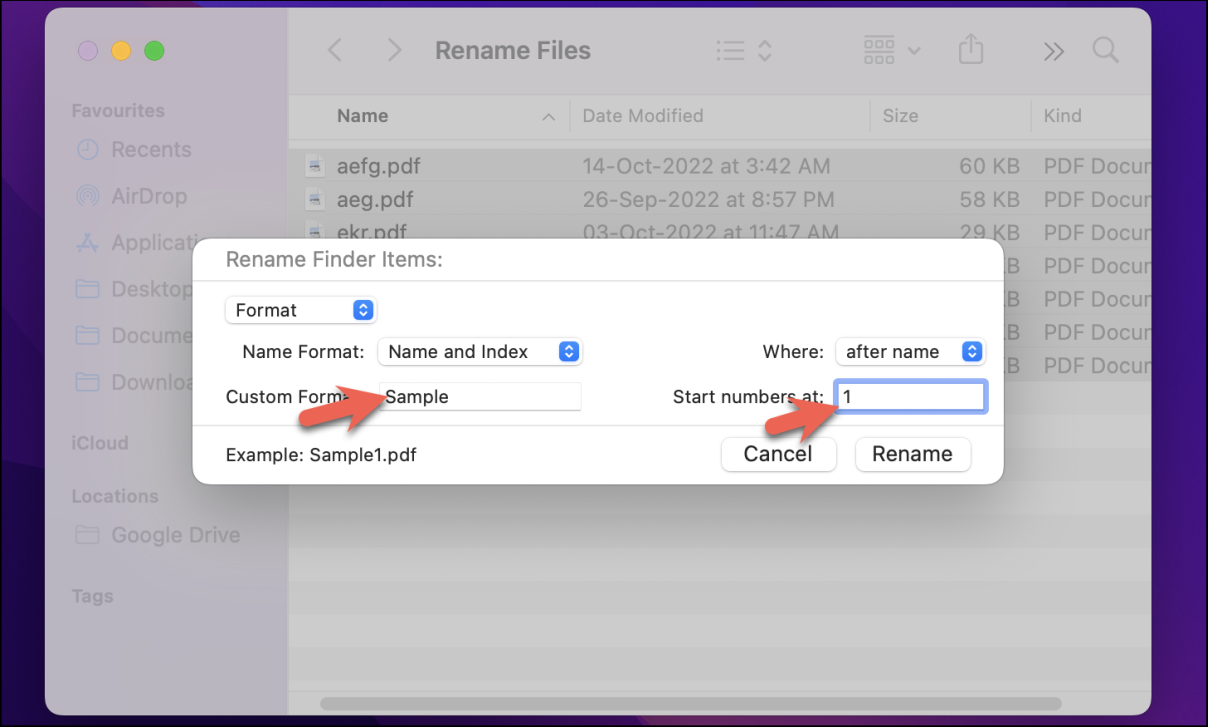The height and width of the screenshot is (727, 1208).
Task: Click the Recents clock icon
Action: coord(88,150)
